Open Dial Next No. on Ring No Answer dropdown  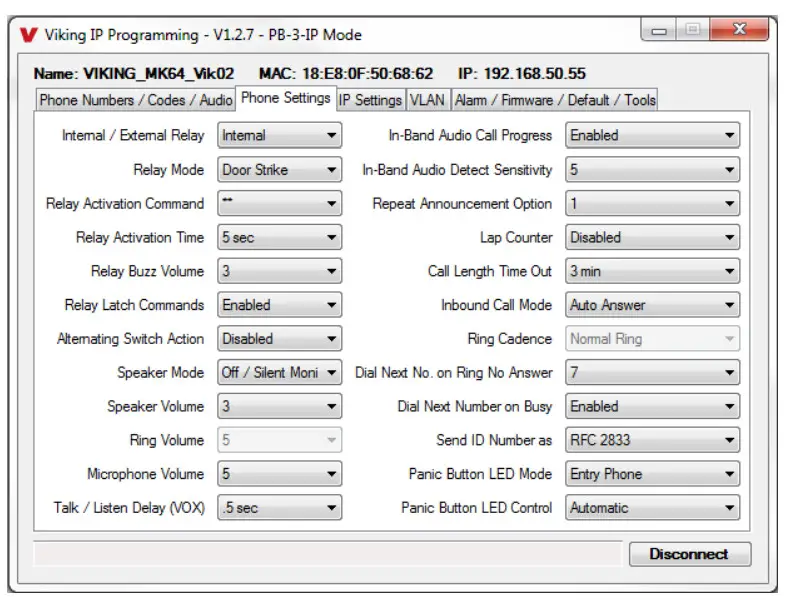tap(653, 373)
